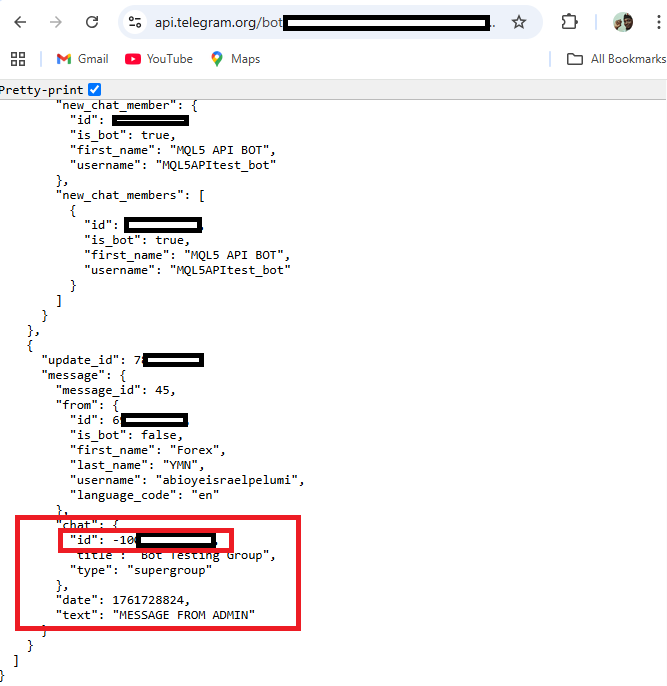This screenshot has width=667, height=686.
Task: Click the "from": { key line
Action: click(x=87, y=405)
